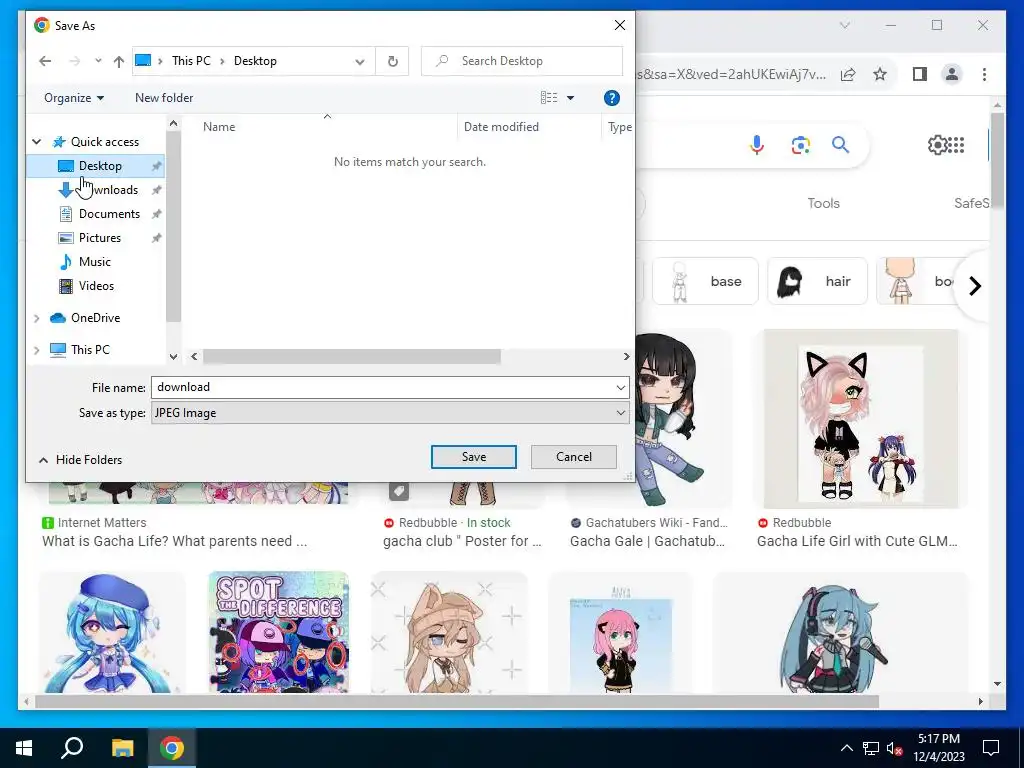Click This PC in address breadcrumb
Screen dimensions: 1024x768
click(191, 61)
